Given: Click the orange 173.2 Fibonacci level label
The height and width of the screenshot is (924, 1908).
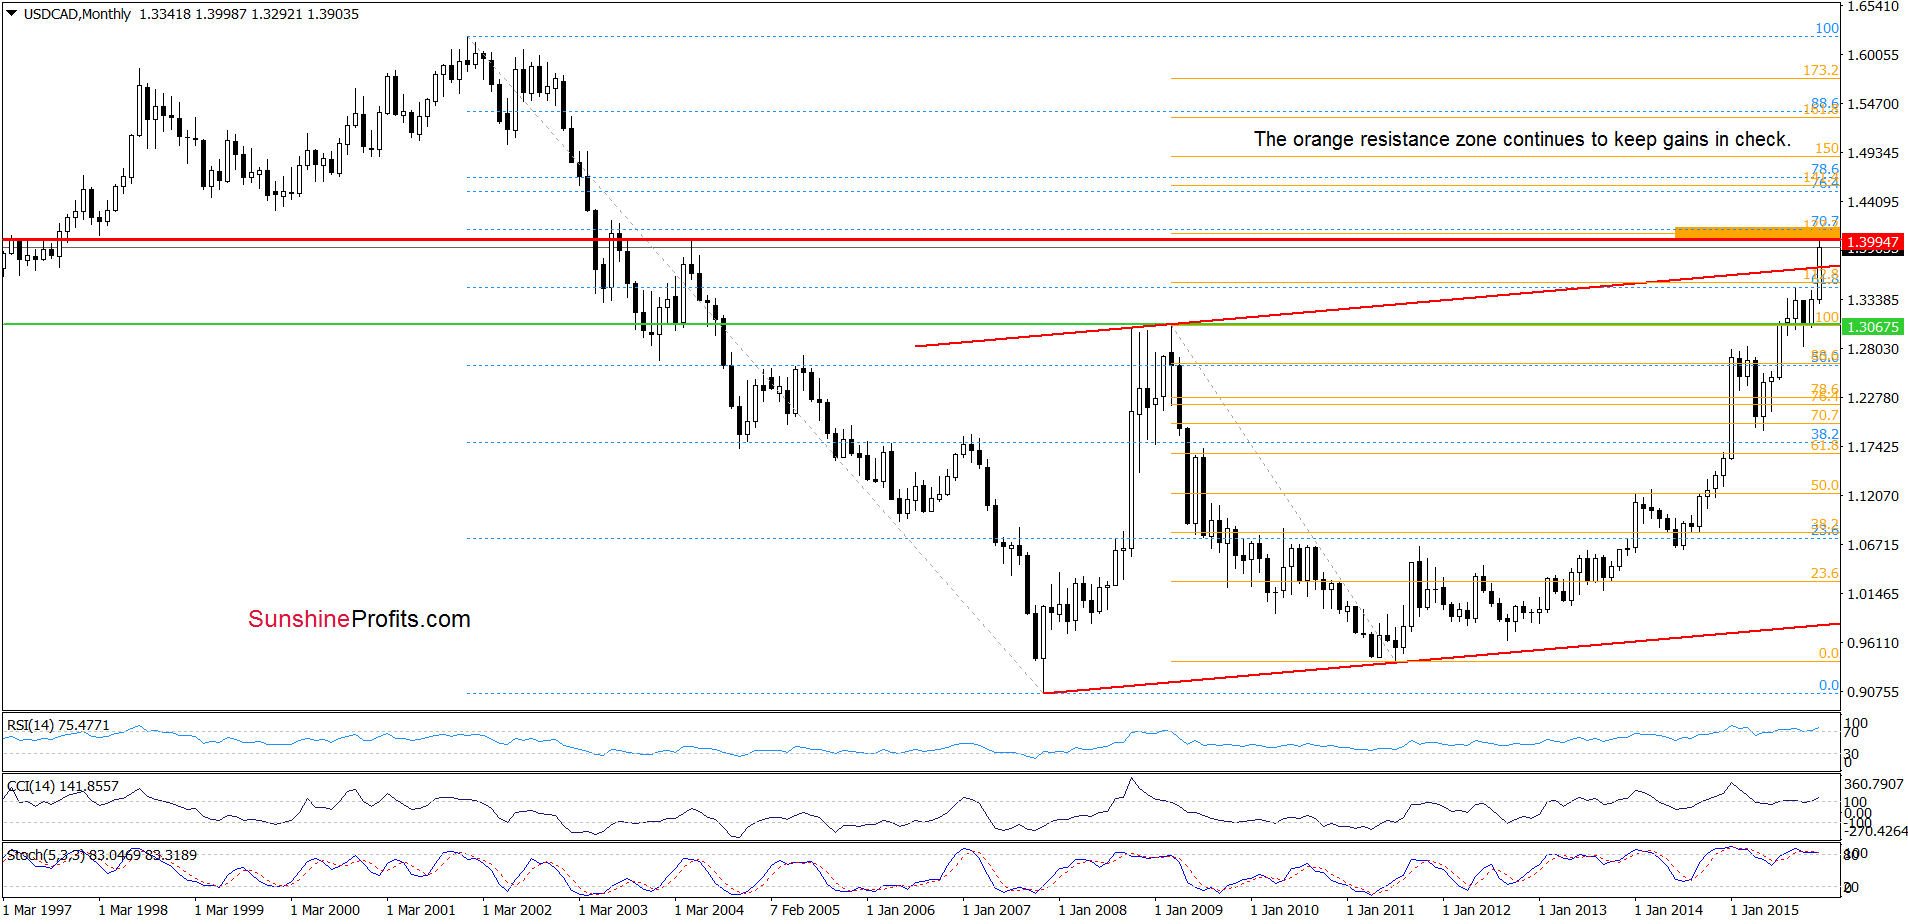Looking at the screenshot, I should (1821, 70).
